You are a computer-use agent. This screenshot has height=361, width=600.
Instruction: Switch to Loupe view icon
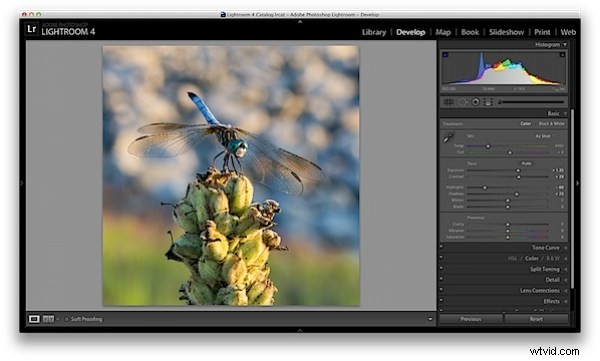(34, 319)
